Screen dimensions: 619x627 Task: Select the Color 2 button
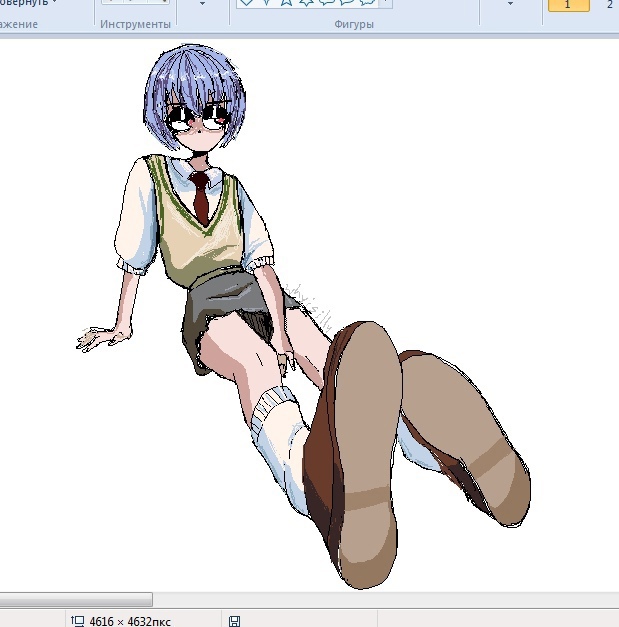click(609, 5)
